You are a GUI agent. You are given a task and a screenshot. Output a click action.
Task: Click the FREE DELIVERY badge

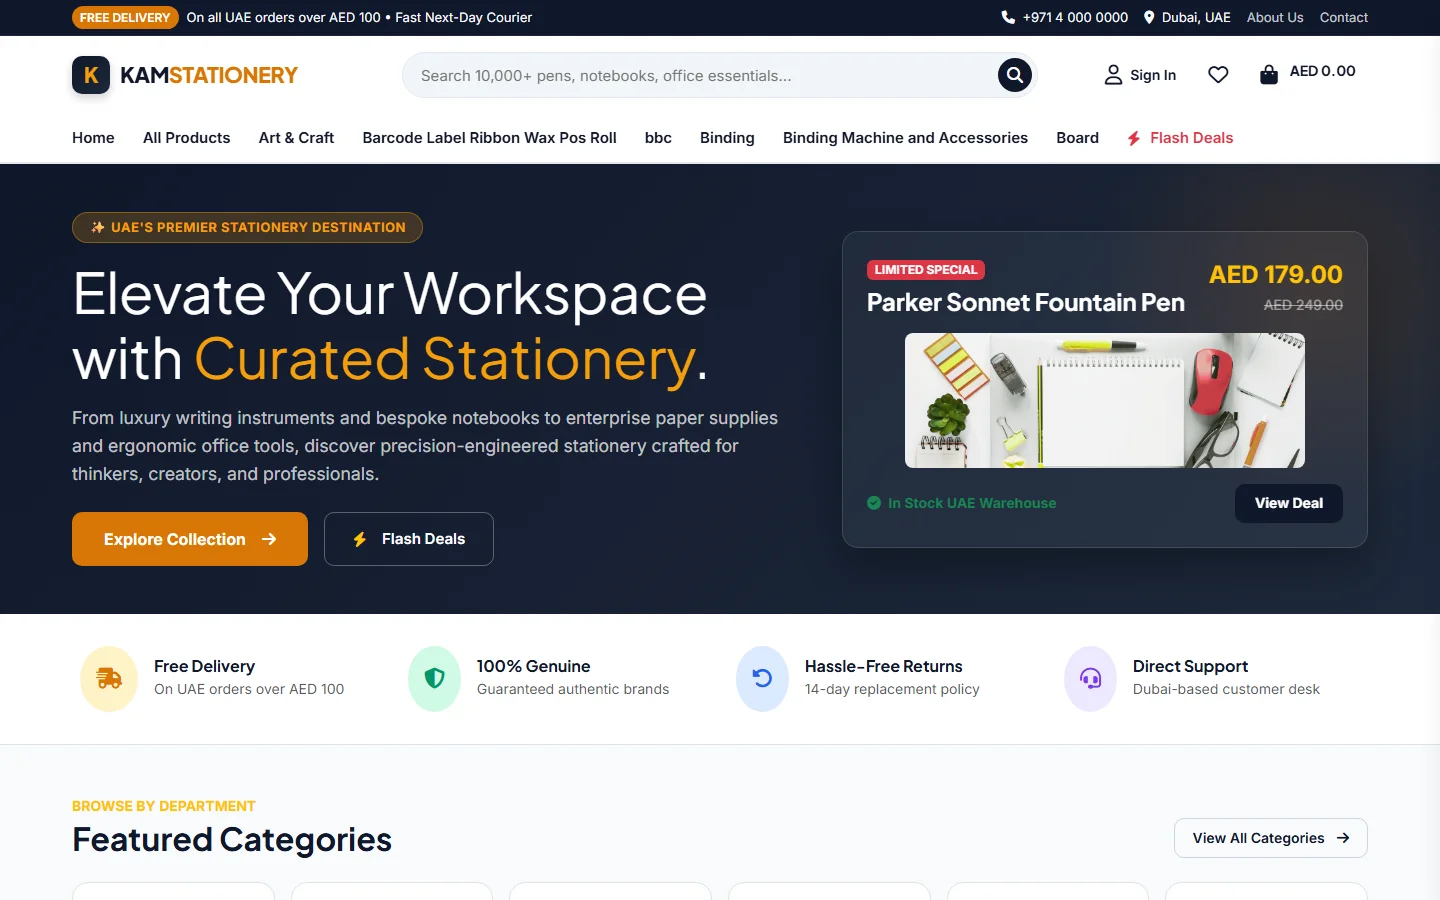coord(125,17)
